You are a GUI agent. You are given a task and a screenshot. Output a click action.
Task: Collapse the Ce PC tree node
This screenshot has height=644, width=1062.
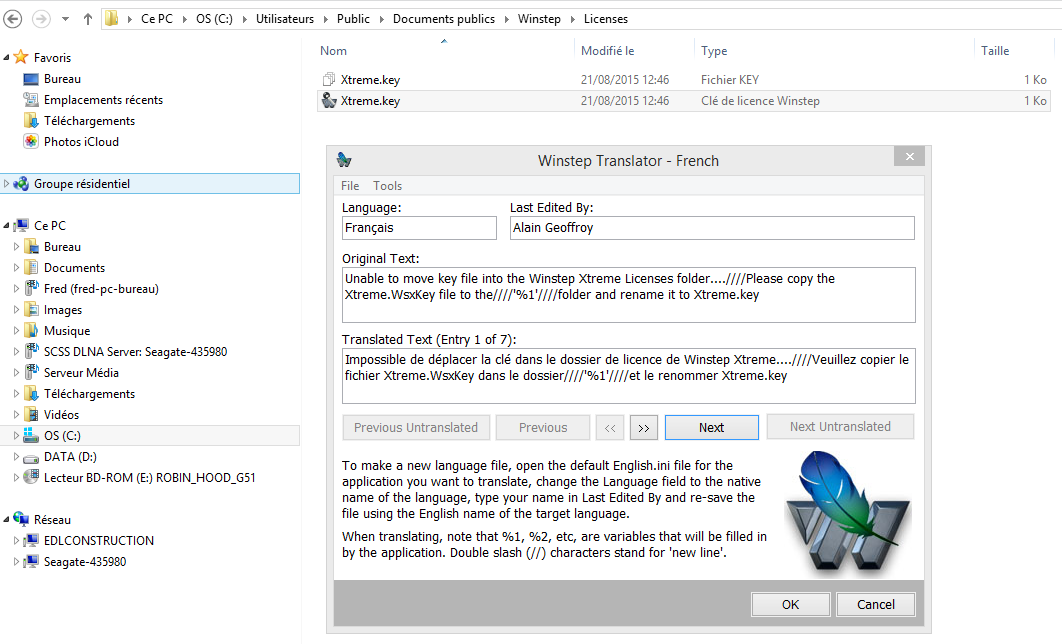pos(8,226)
